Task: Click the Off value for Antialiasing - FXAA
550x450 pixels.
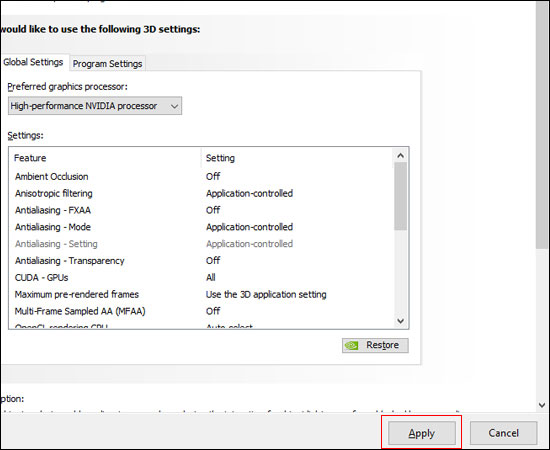Action: click(213, 210)
